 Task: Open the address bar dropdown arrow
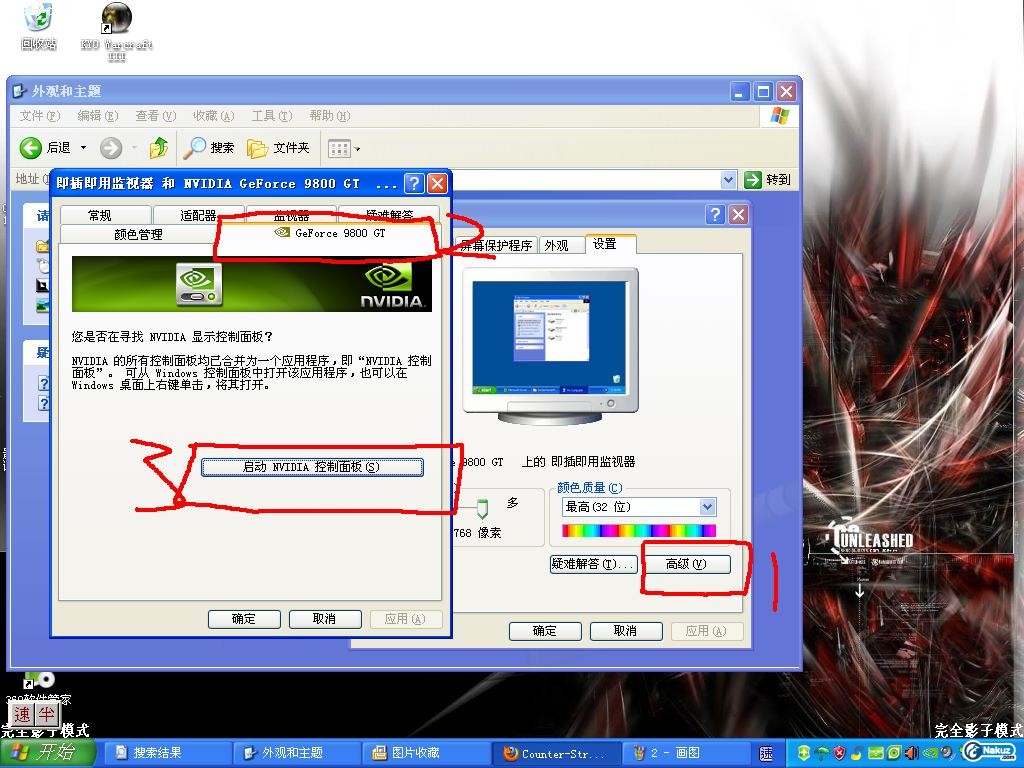728,180
